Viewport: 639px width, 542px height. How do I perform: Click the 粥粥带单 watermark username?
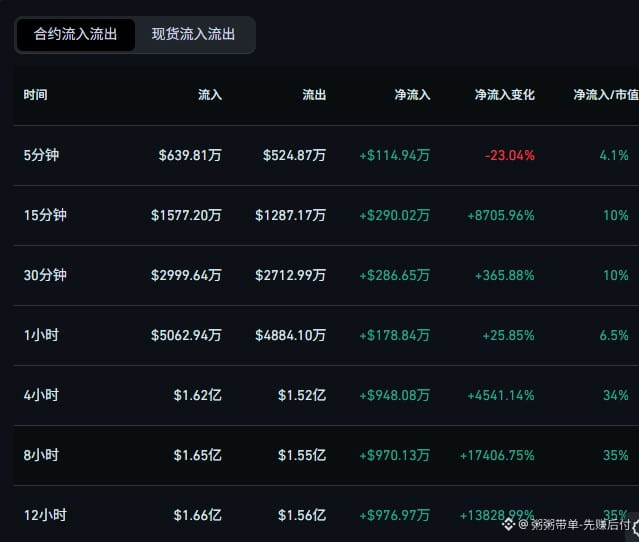click(x=580, y=524)
